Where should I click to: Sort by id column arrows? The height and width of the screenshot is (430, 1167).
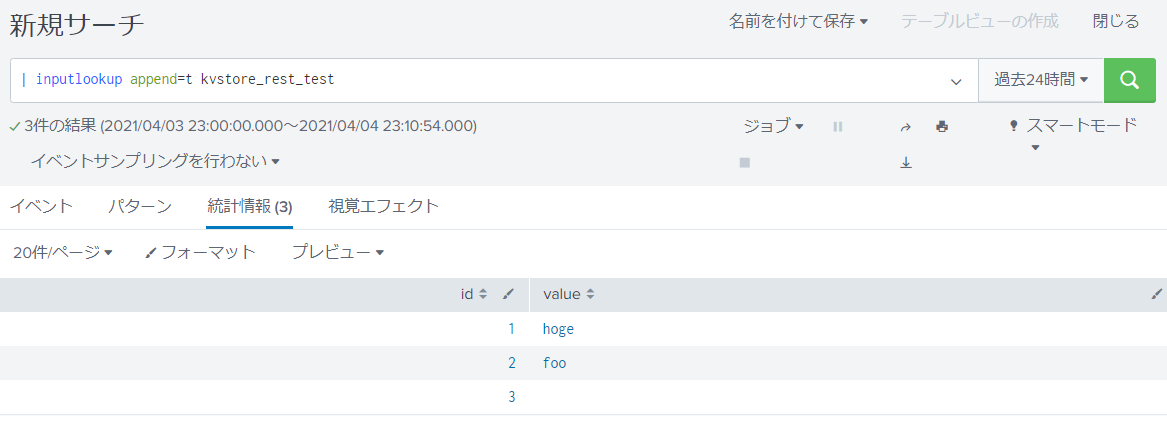(x=482, y=295)
